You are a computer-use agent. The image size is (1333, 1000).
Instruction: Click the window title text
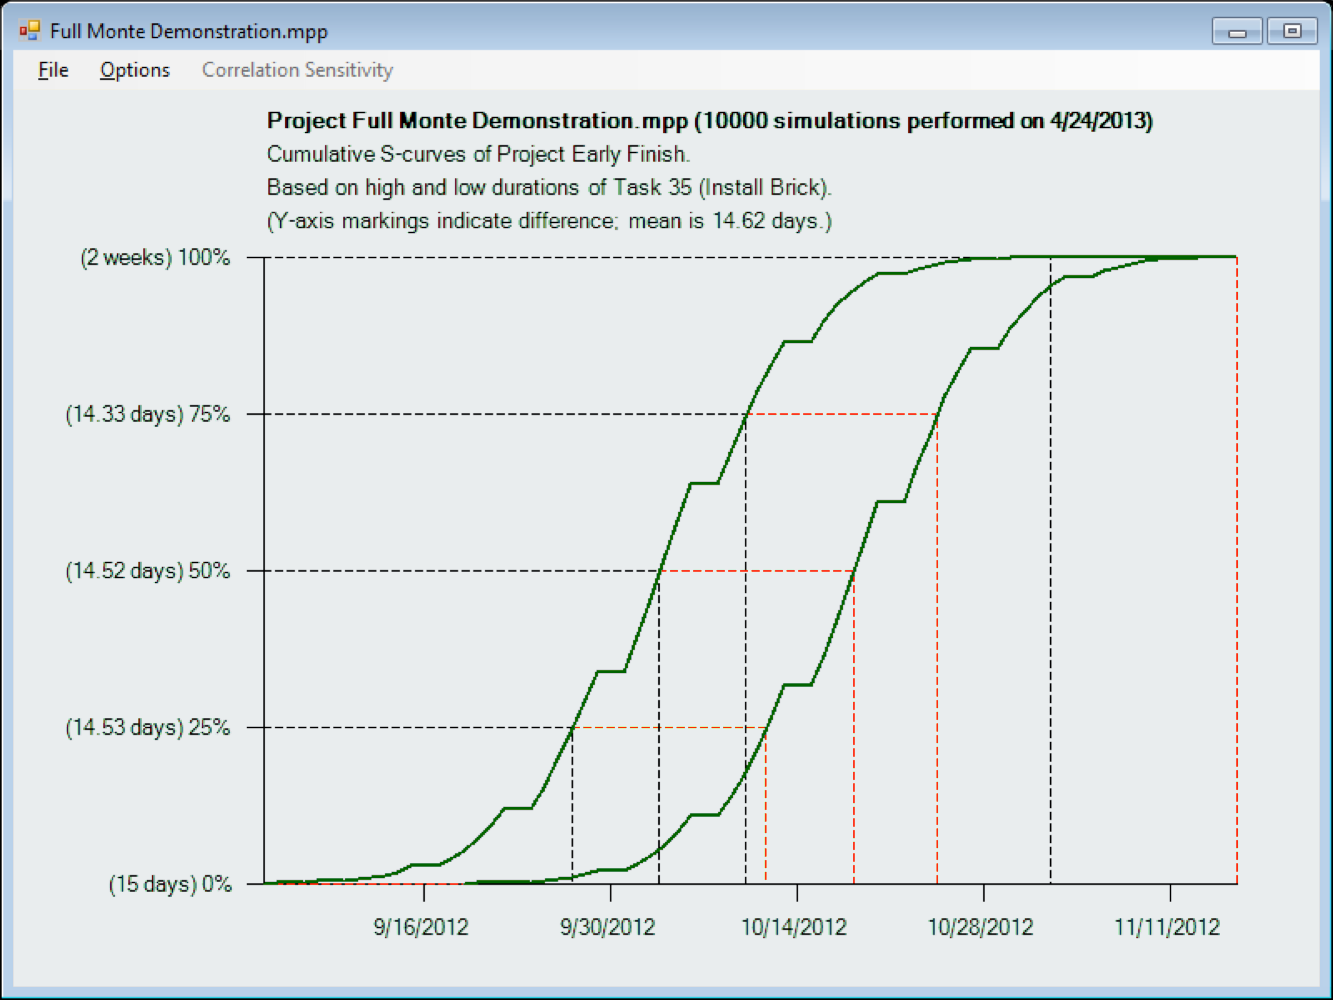189,31
